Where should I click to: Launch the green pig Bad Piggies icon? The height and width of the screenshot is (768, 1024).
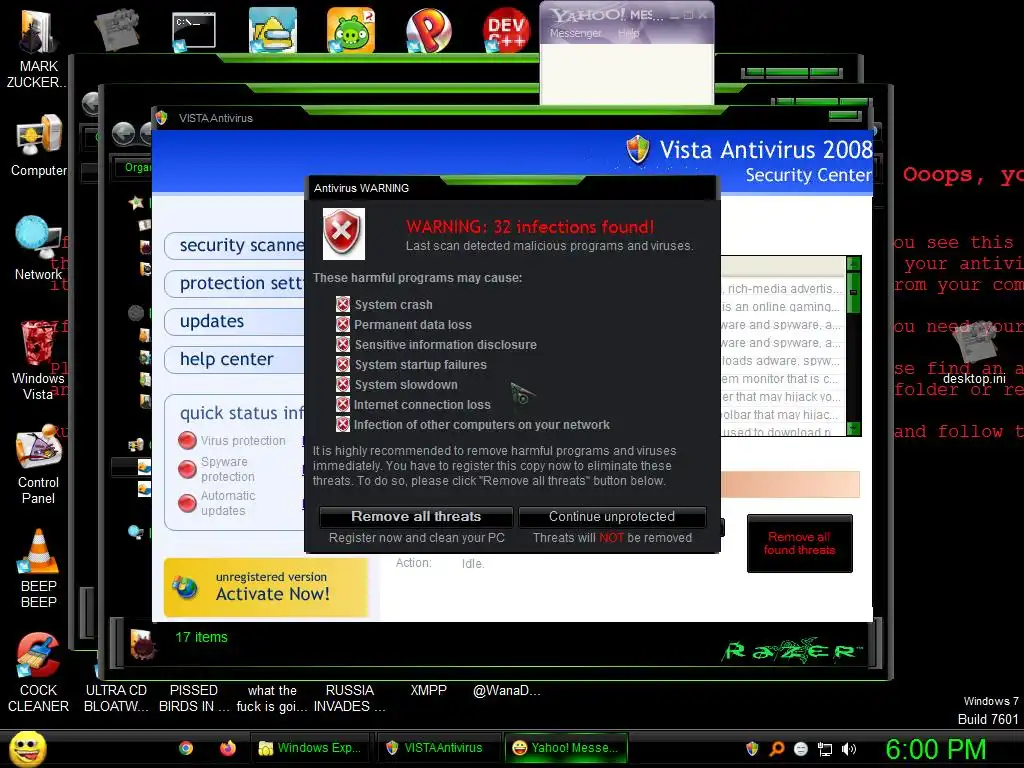(x=351, y=30)
